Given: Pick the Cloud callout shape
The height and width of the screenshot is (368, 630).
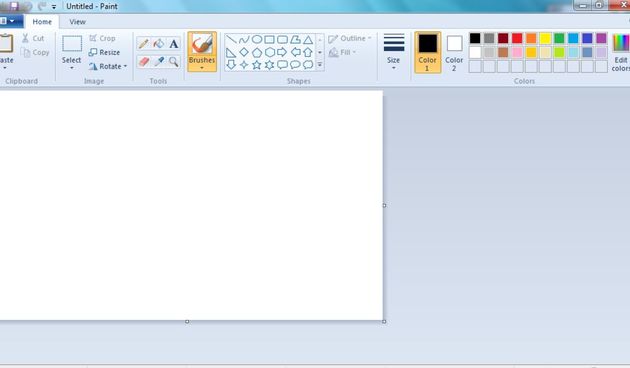Looking at the screenshot, I should pos(308,64).
